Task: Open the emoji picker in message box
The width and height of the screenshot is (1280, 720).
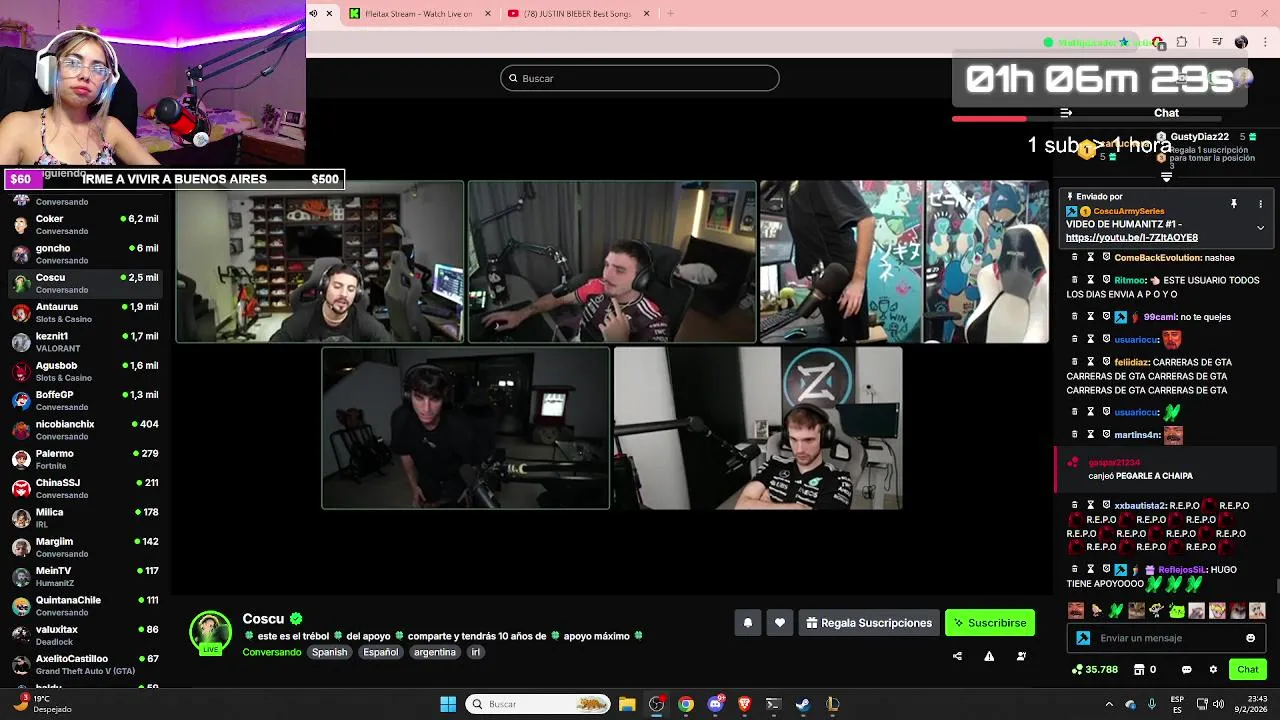Action: 1250,638
